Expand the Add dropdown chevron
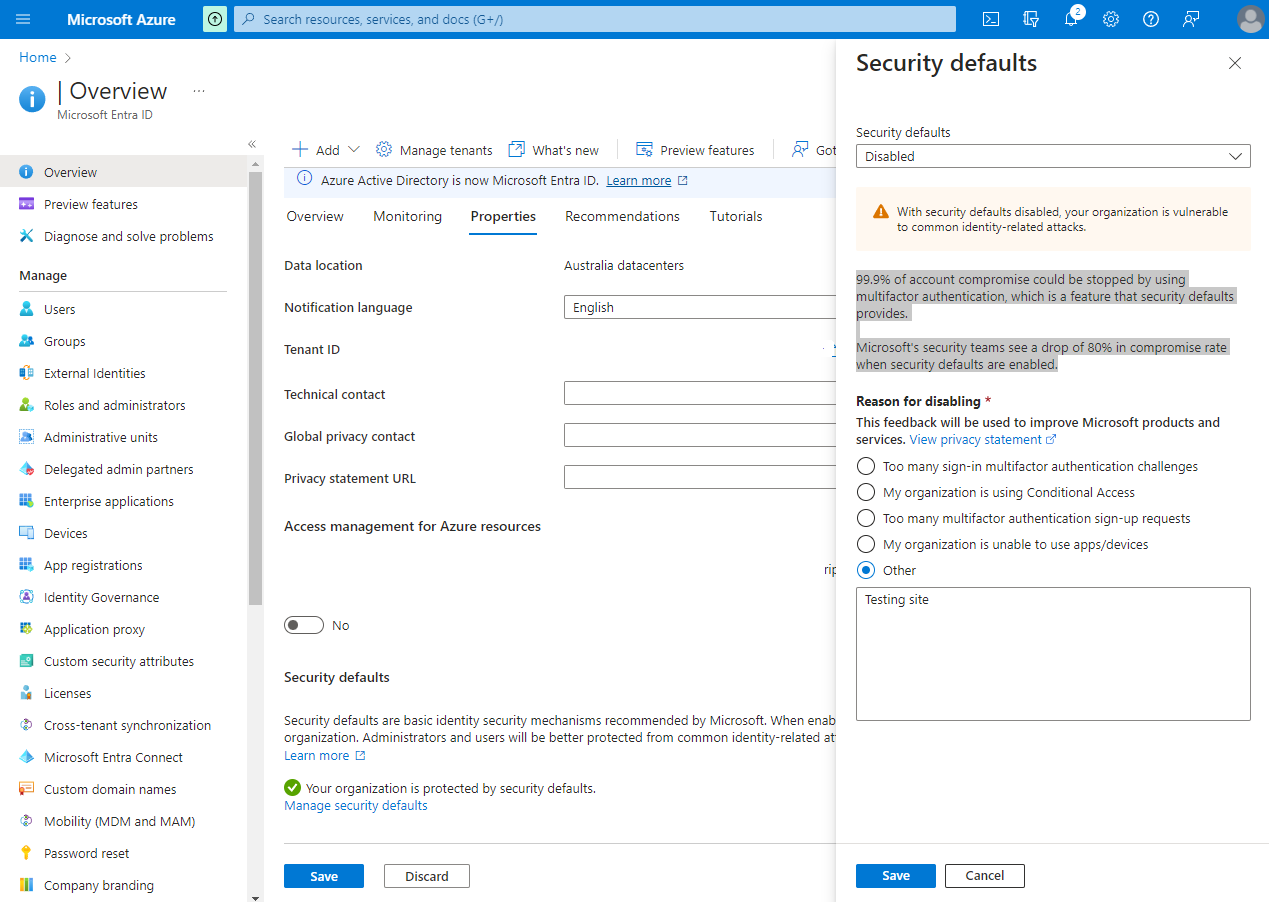Image resolution: width=1269 pixels, height=902 pixels. pyautogui.click(x=353, y=150)
